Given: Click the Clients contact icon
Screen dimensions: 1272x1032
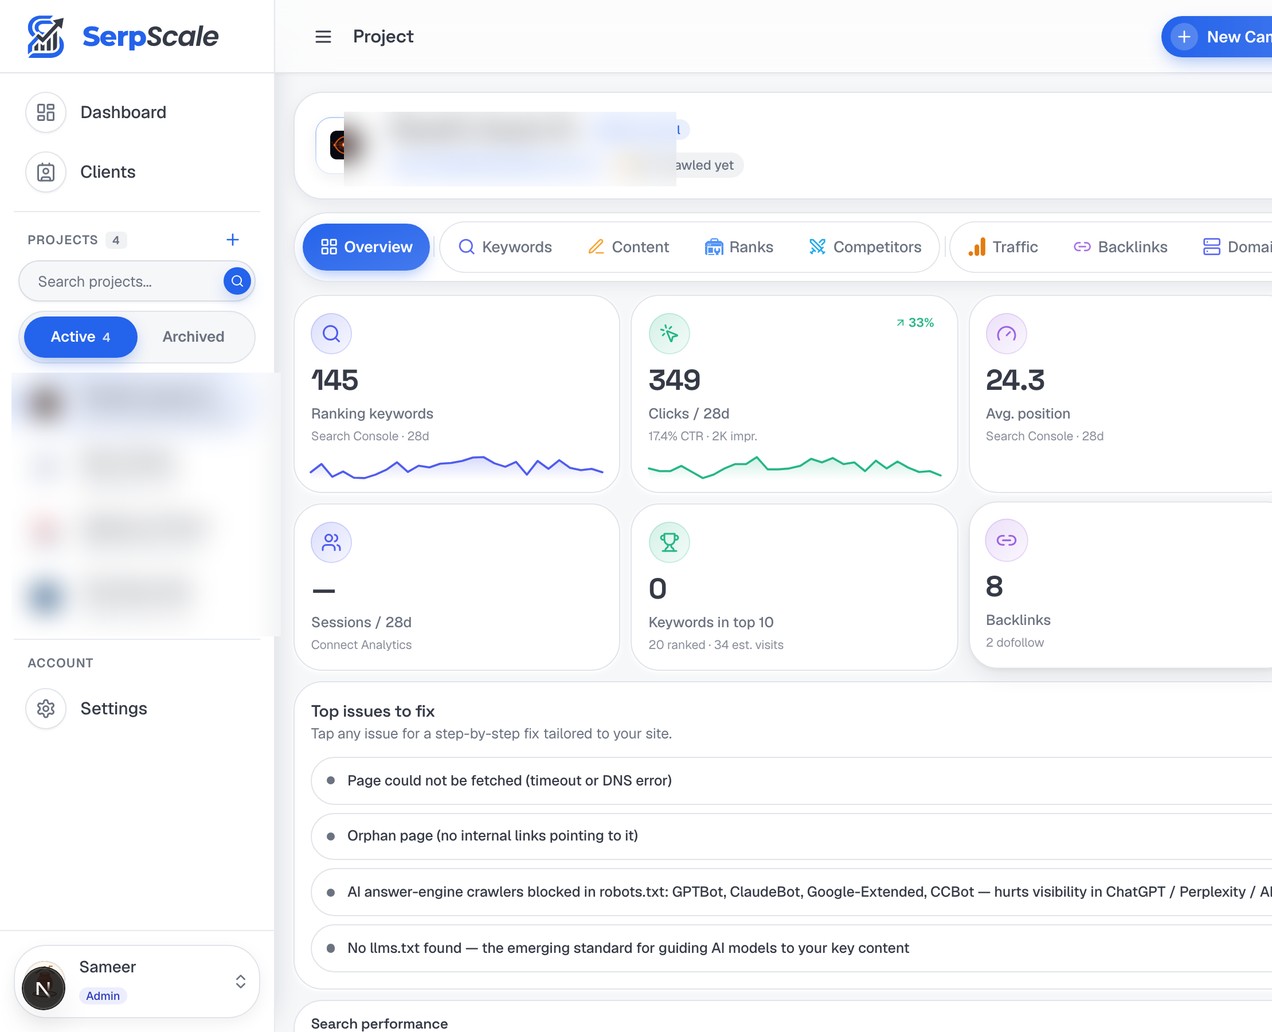Looking at the screenshot, I should (46, 172).
